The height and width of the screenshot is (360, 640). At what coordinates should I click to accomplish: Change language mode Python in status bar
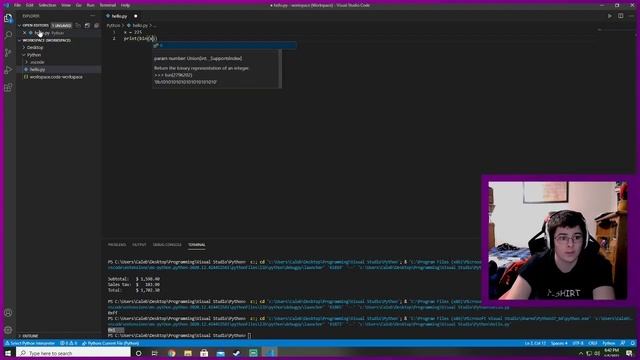tap(609, 343)
